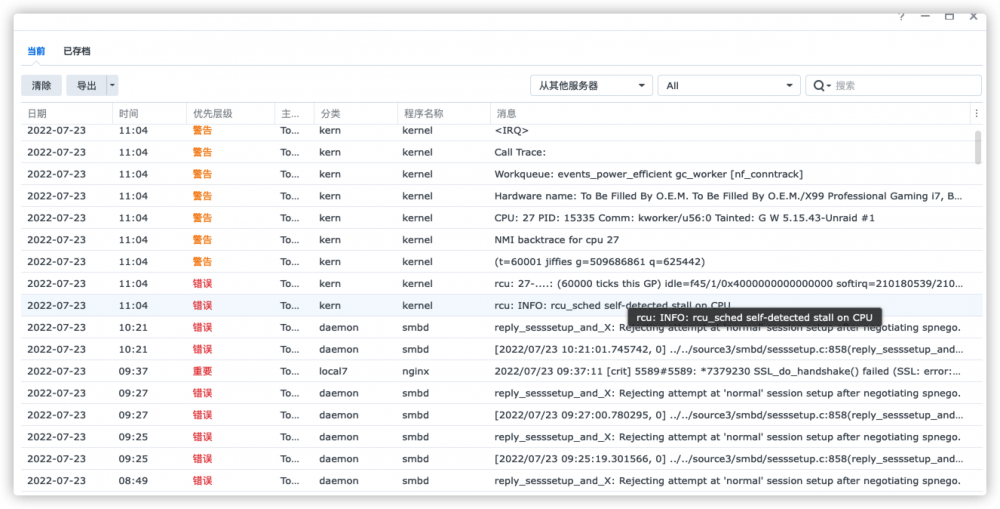This screenshot has height=509, width=1000.
Task: Select the 'NMI backtrace for cpu 27' row
Action: [x=501, y=240]
